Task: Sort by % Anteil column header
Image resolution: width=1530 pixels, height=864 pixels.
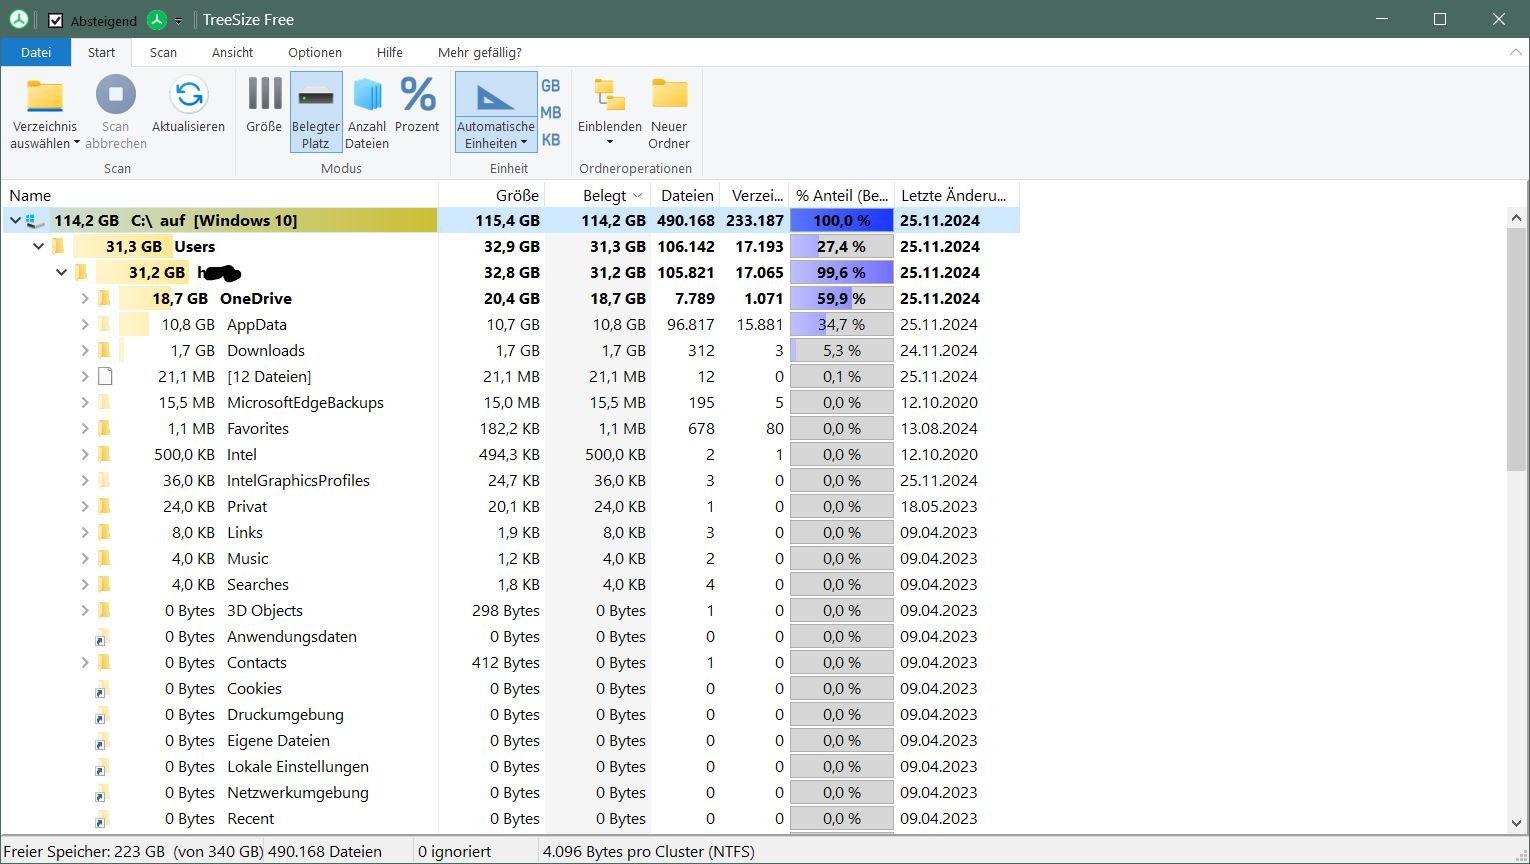Action: tap(842, 195)
